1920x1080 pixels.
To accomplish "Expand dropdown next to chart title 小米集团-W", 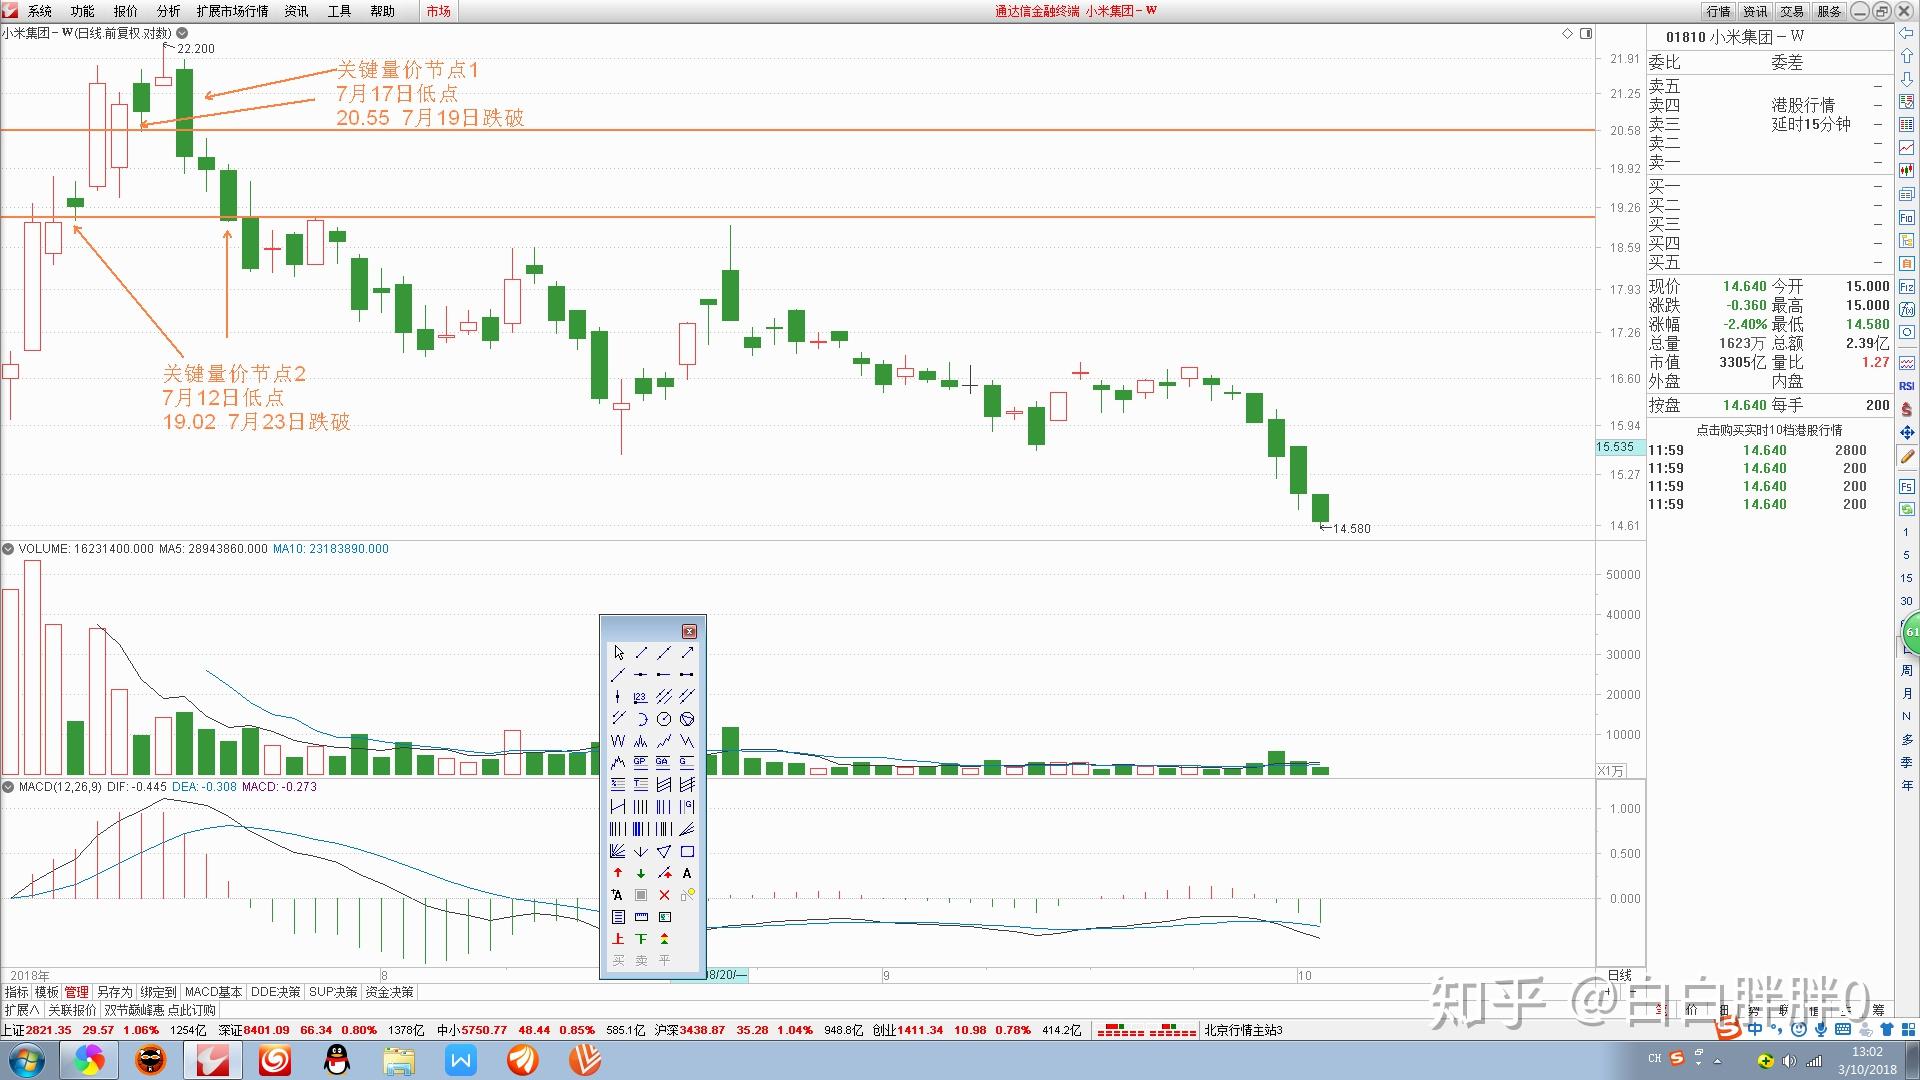I will click(x=182, y=33).
